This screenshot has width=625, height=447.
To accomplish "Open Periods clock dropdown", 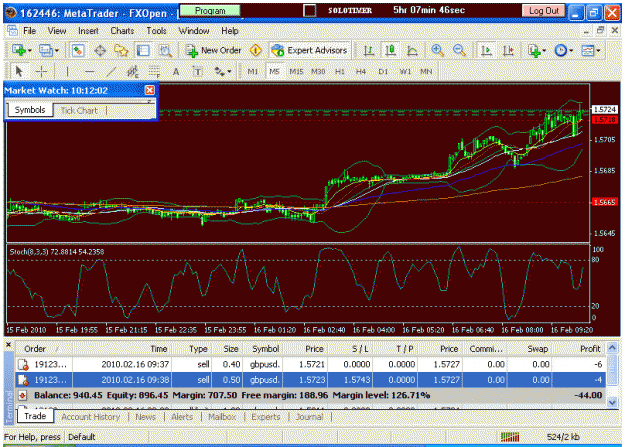I will pyautogui.click(x=564, y=51).
